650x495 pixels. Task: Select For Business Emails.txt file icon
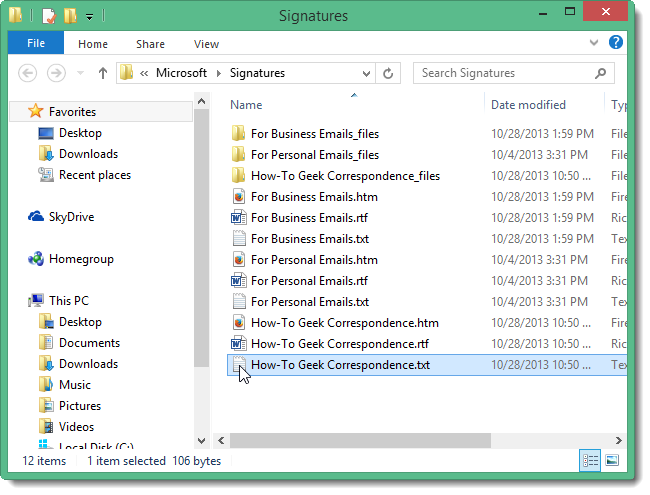239,238
